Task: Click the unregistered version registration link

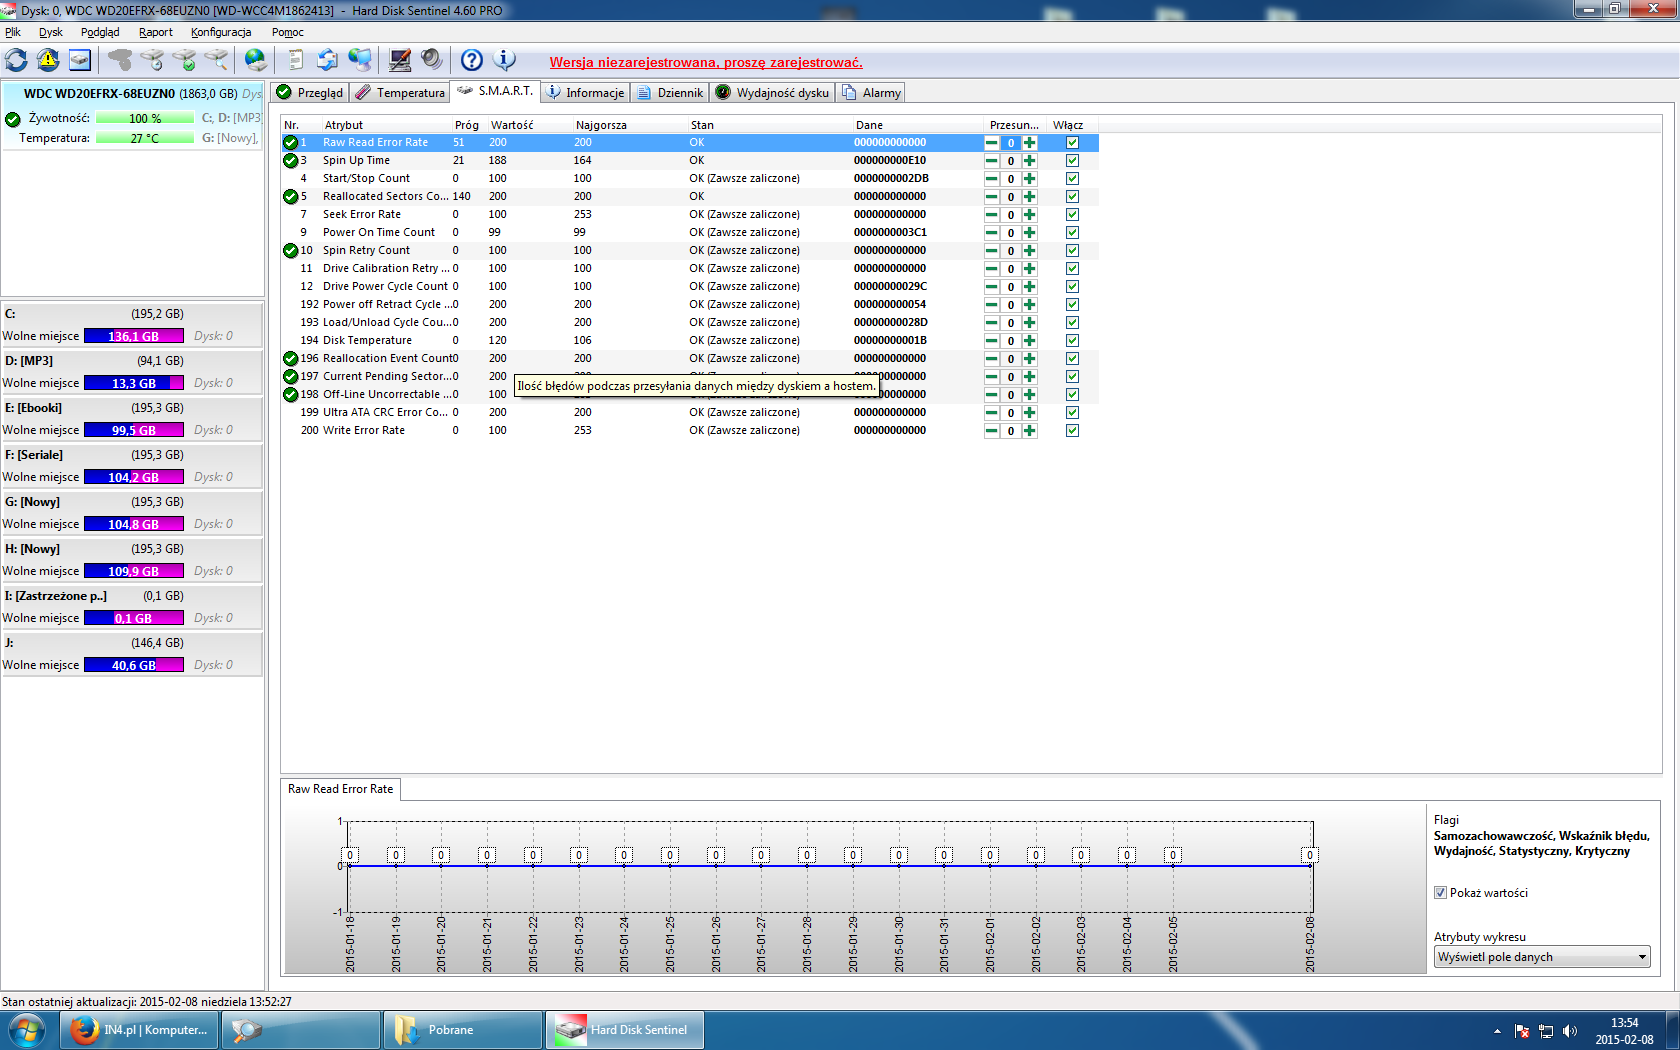Action: 706,62
